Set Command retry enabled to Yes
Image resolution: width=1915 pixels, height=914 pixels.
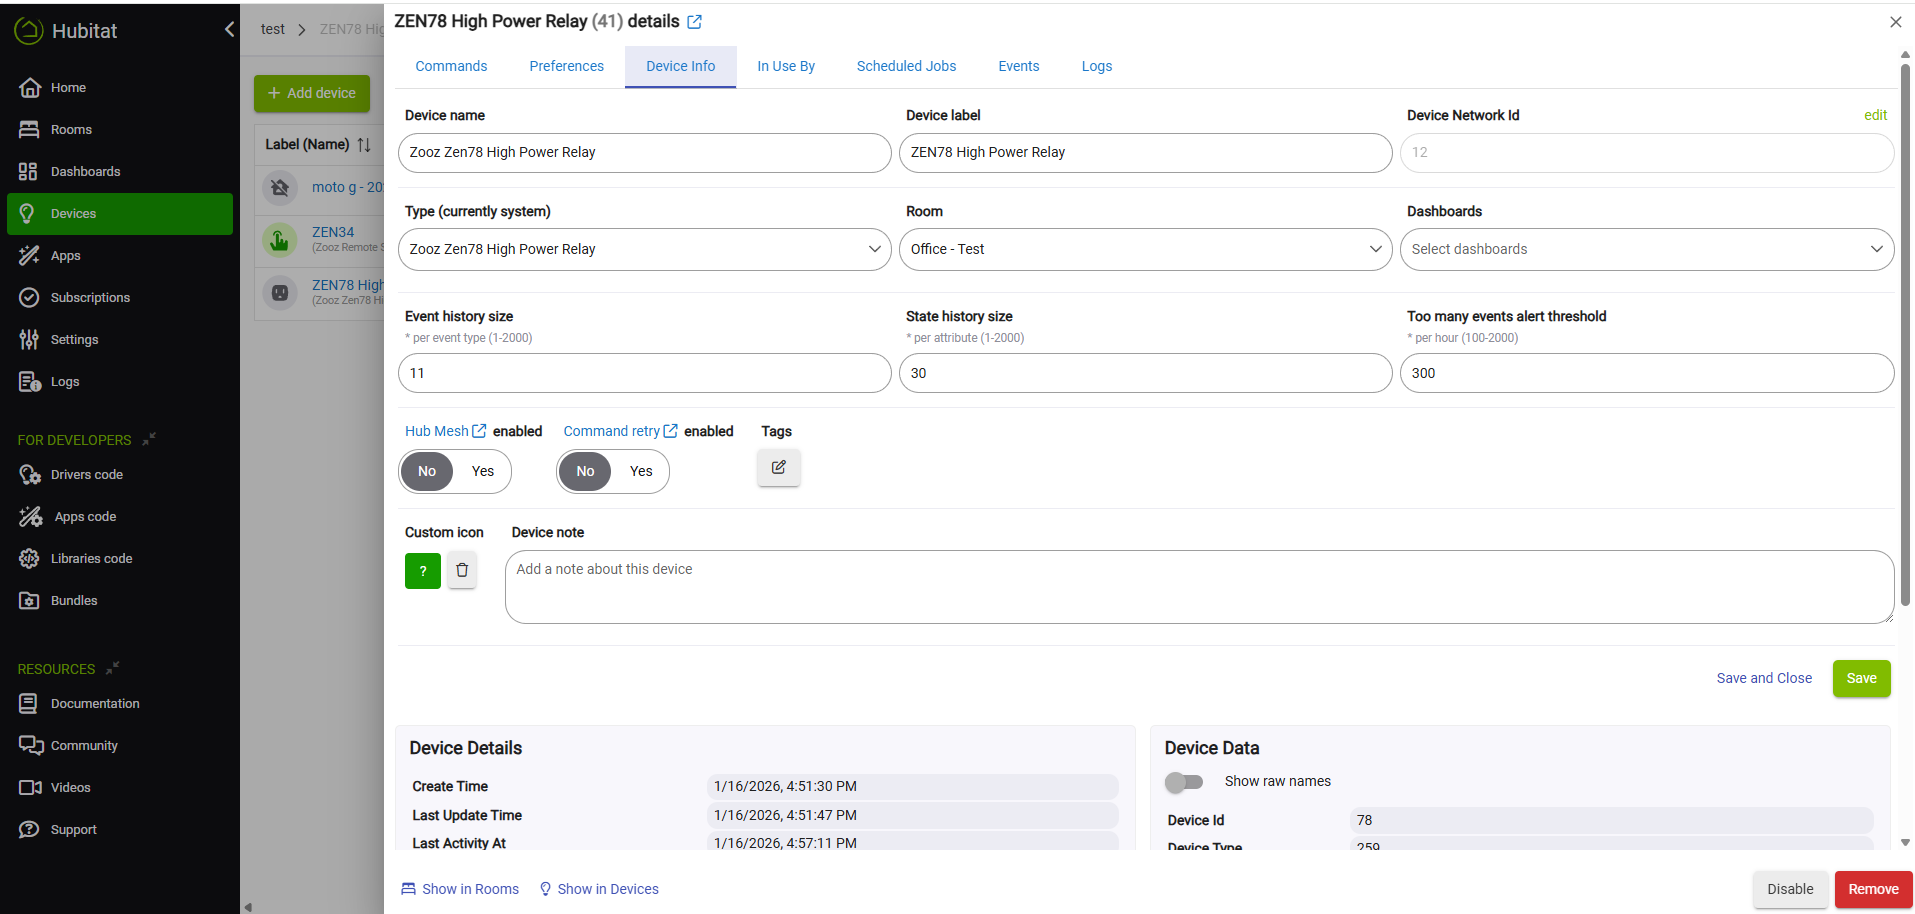(x=641, y=471)
